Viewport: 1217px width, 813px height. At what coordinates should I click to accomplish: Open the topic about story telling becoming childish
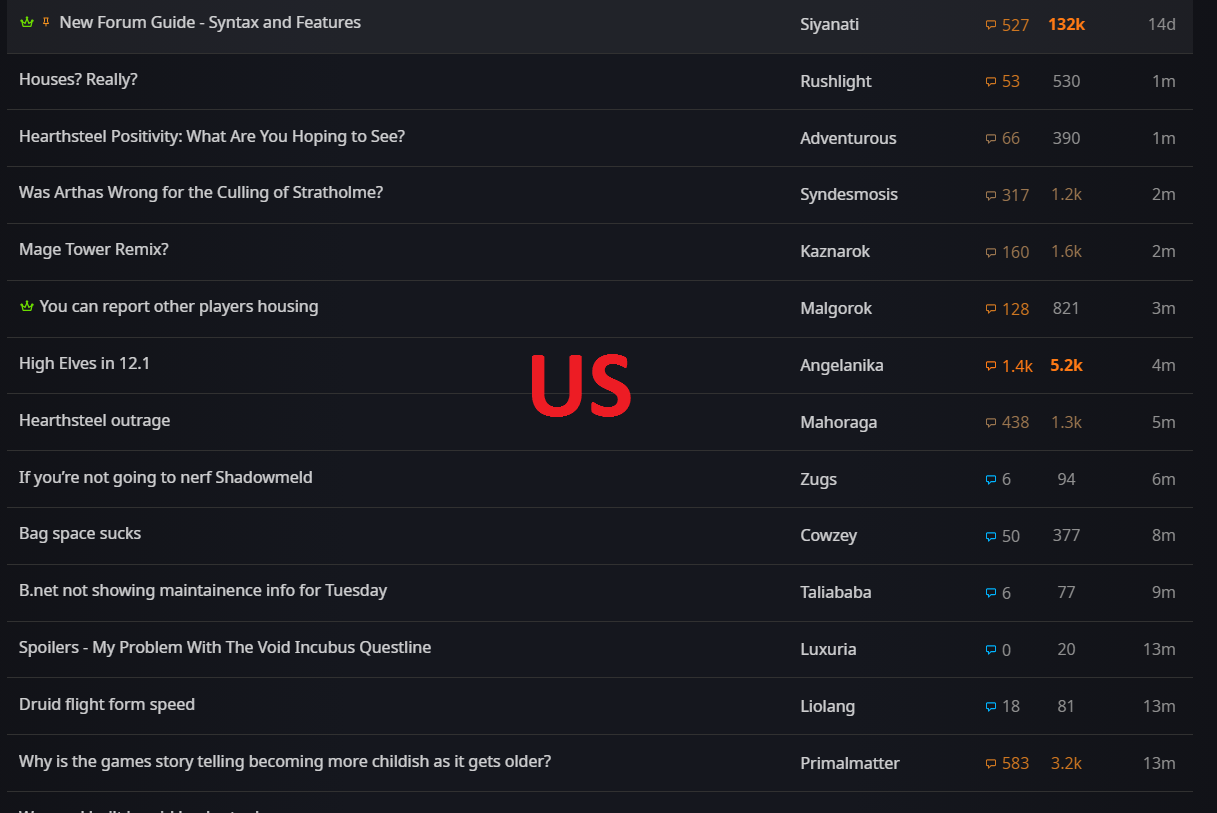coord(285,761)
